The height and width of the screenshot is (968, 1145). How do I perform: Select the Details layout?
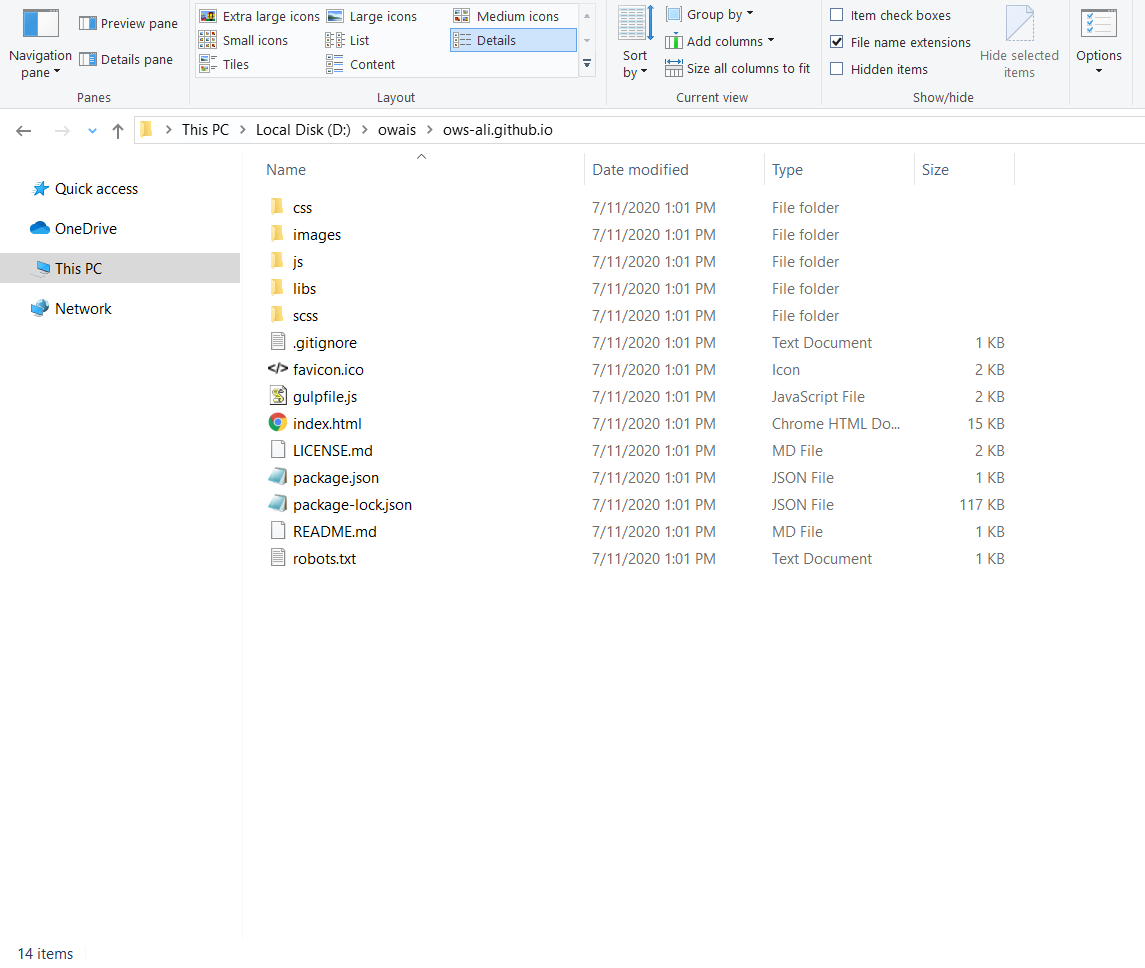[x=513, y=40]
